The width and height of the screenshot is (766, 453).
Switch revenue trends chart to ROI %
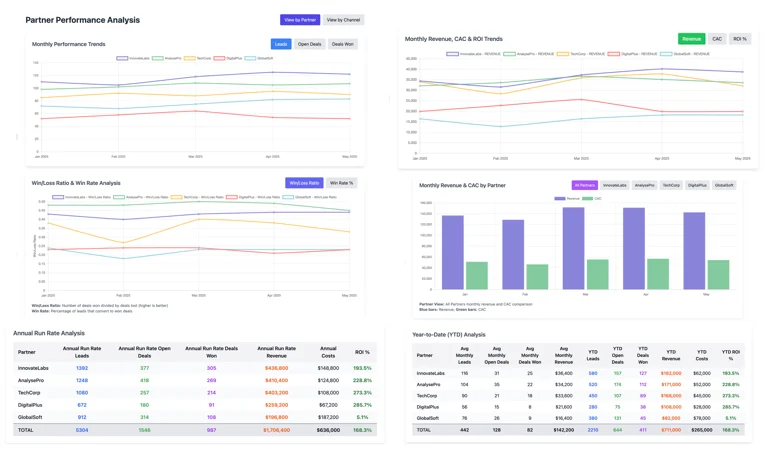pos(739,39)
